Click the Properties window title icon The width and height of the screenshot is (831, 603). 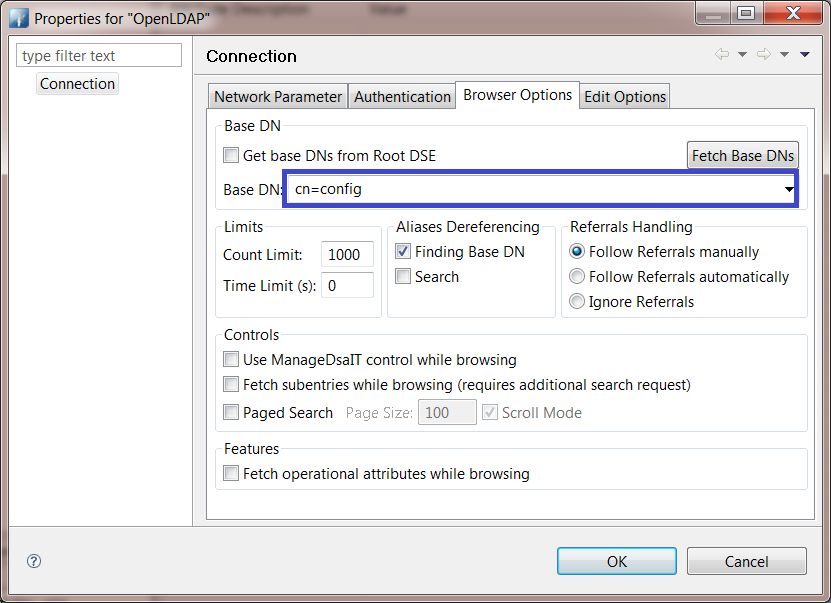tap(19, 18)
